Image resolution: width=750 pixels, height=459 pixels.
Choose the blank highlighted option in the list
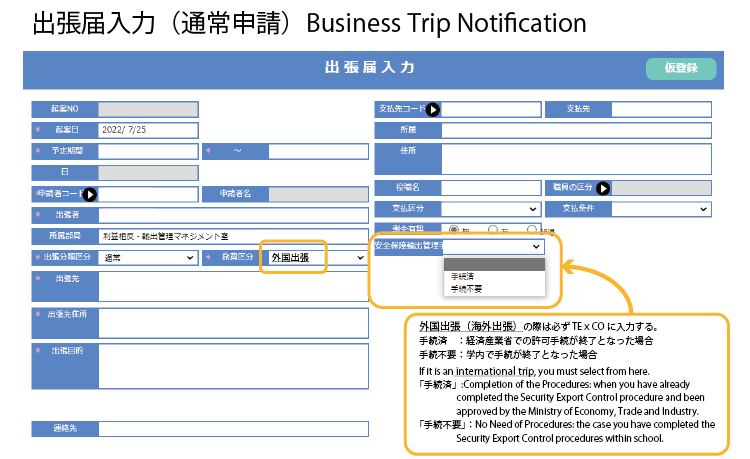[494, 264]
